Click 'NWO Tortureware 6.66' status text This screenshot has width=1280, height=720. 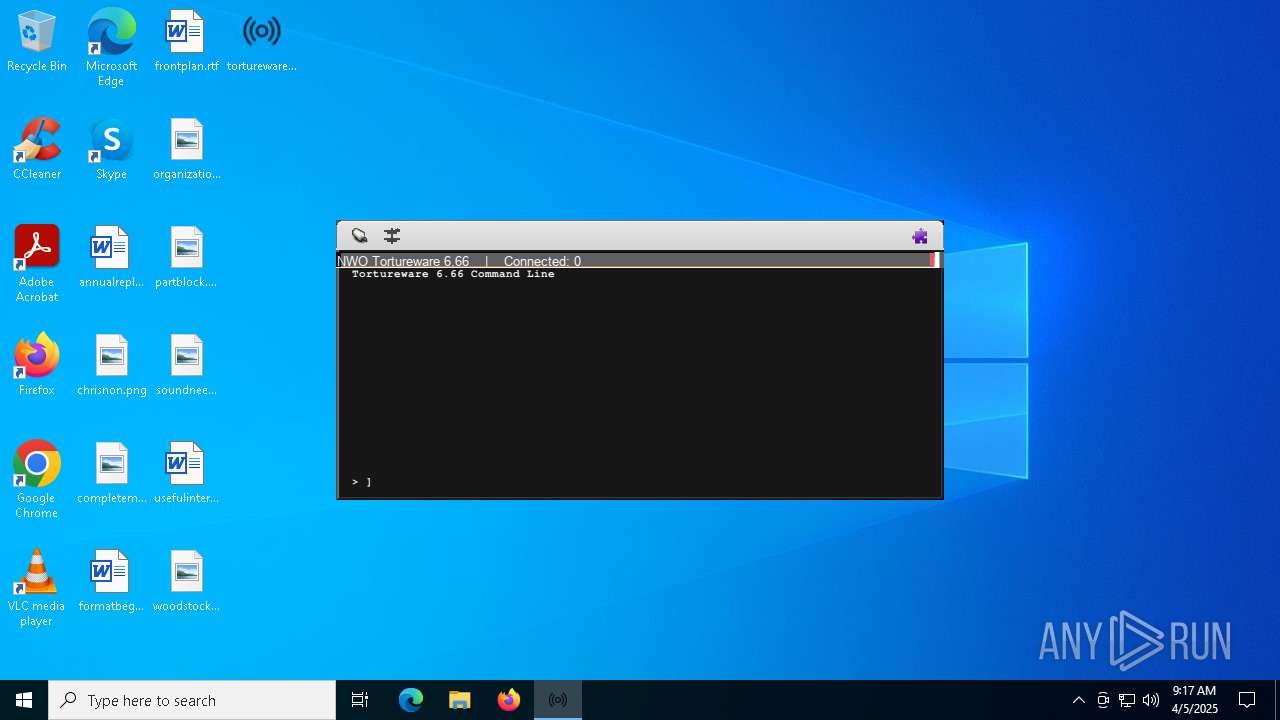pyautogui.click(x=403, y=261)
